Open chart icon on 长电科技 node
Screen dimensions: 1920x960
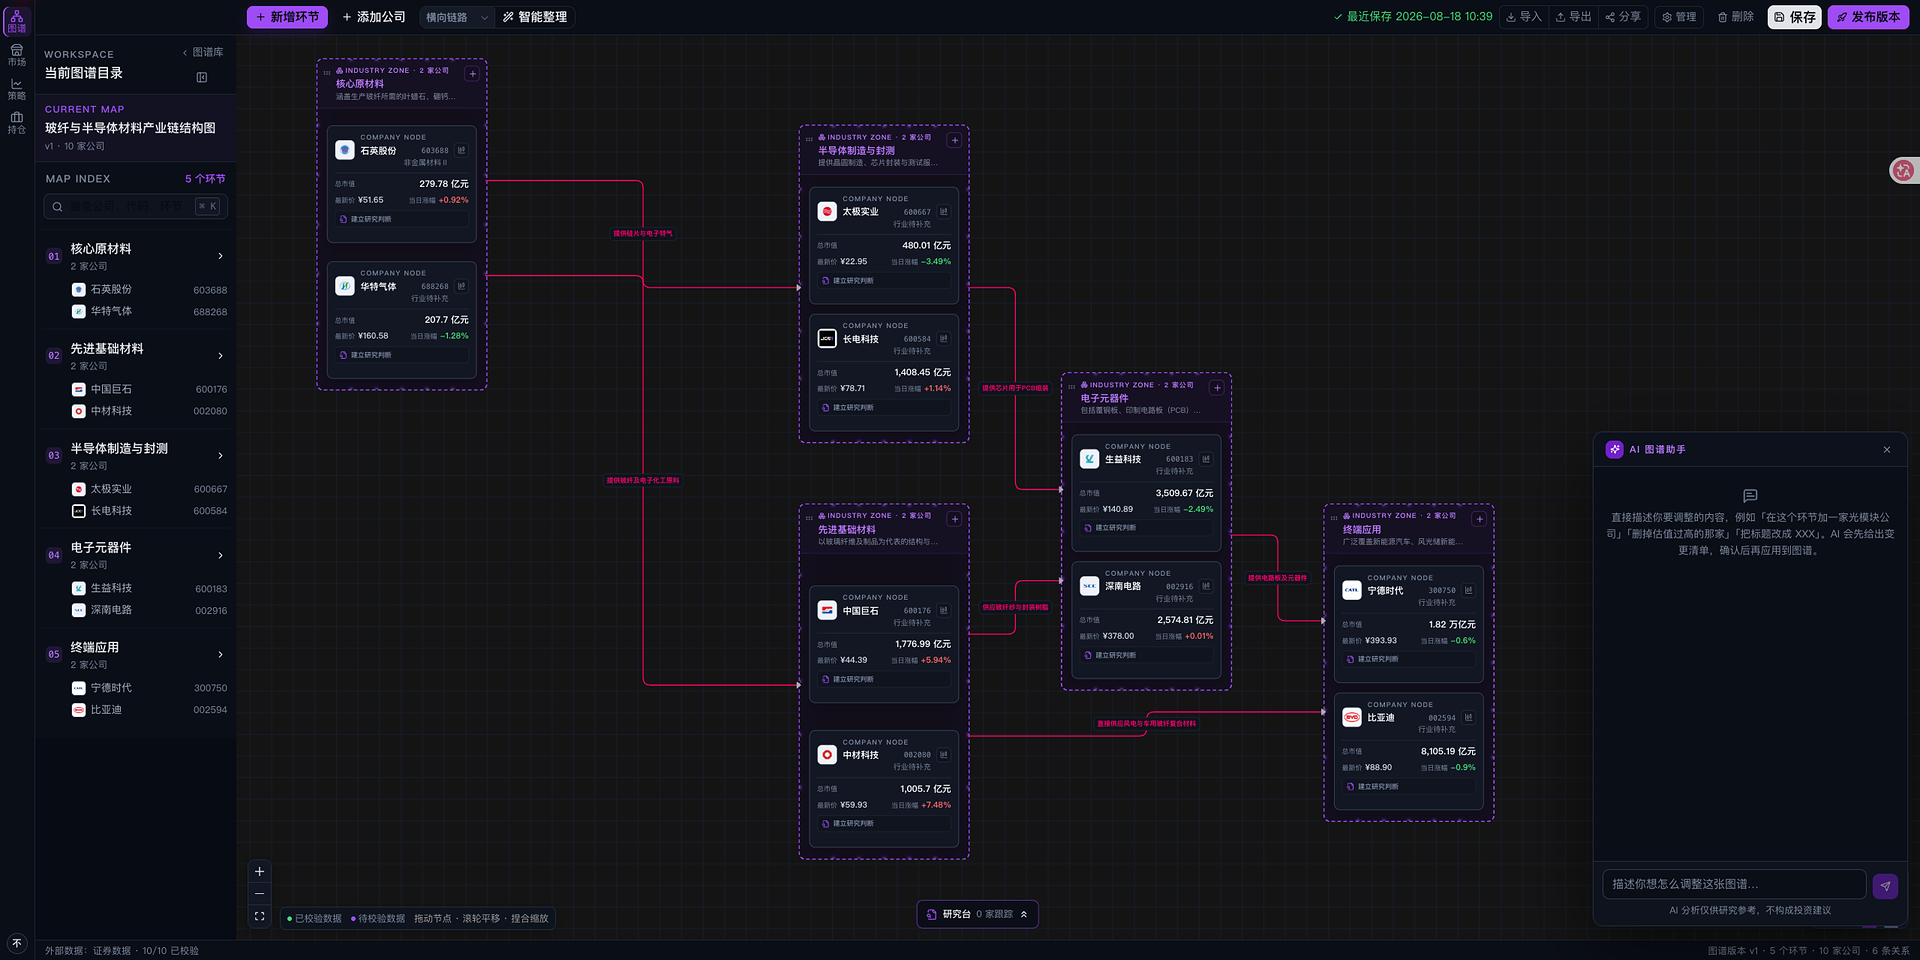(943, 339)
